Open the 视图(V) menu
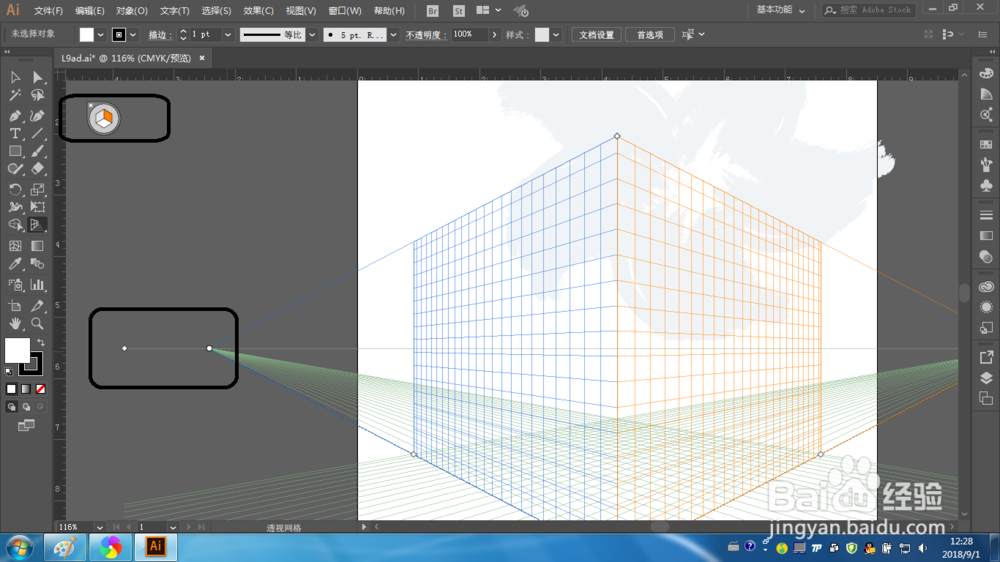The image size is (1000, 562). pos(300,11)
